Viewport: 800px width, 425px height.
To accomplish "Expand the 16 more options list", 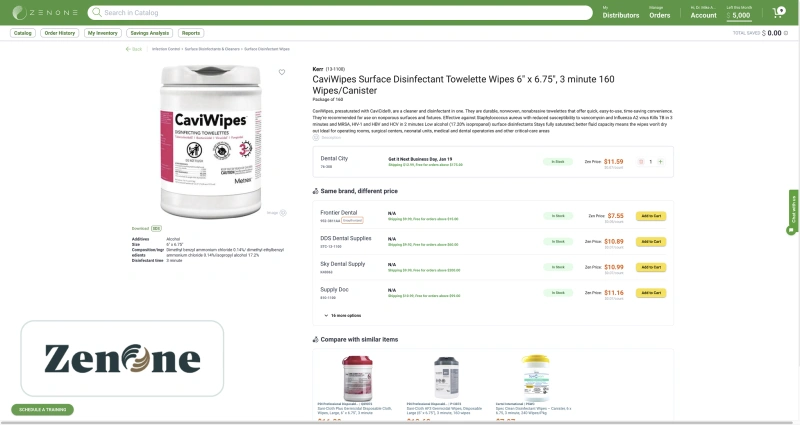I will click(342, 316).
